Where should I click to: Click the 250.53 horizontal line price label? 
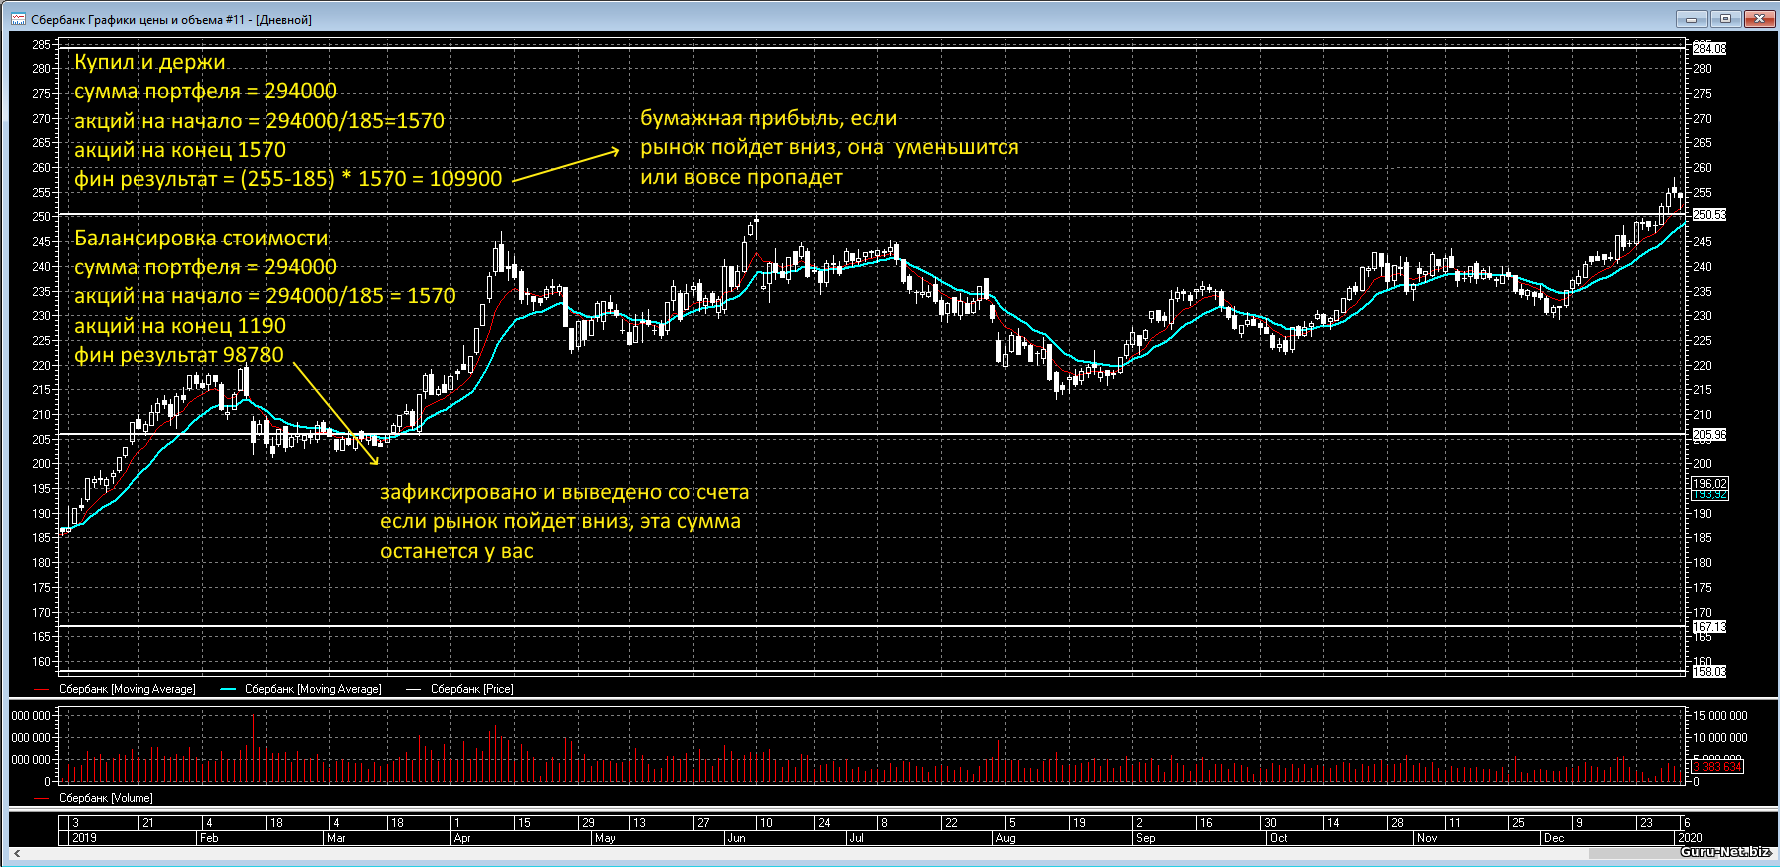pyautogui.click(x=1709, y=215)
